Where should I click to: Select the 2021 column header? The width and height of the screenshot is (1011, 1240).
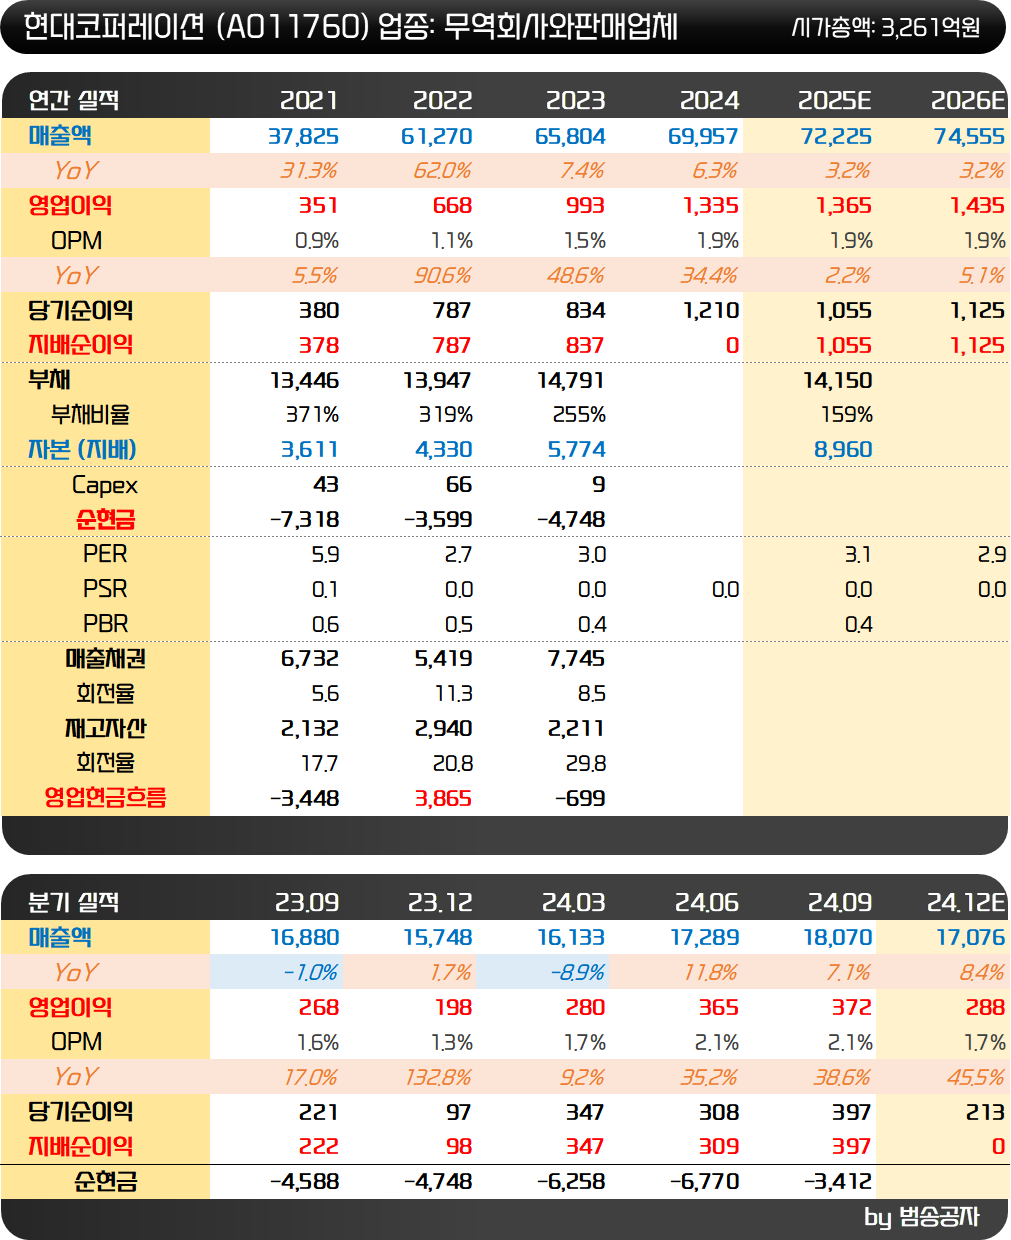(309, 100)
